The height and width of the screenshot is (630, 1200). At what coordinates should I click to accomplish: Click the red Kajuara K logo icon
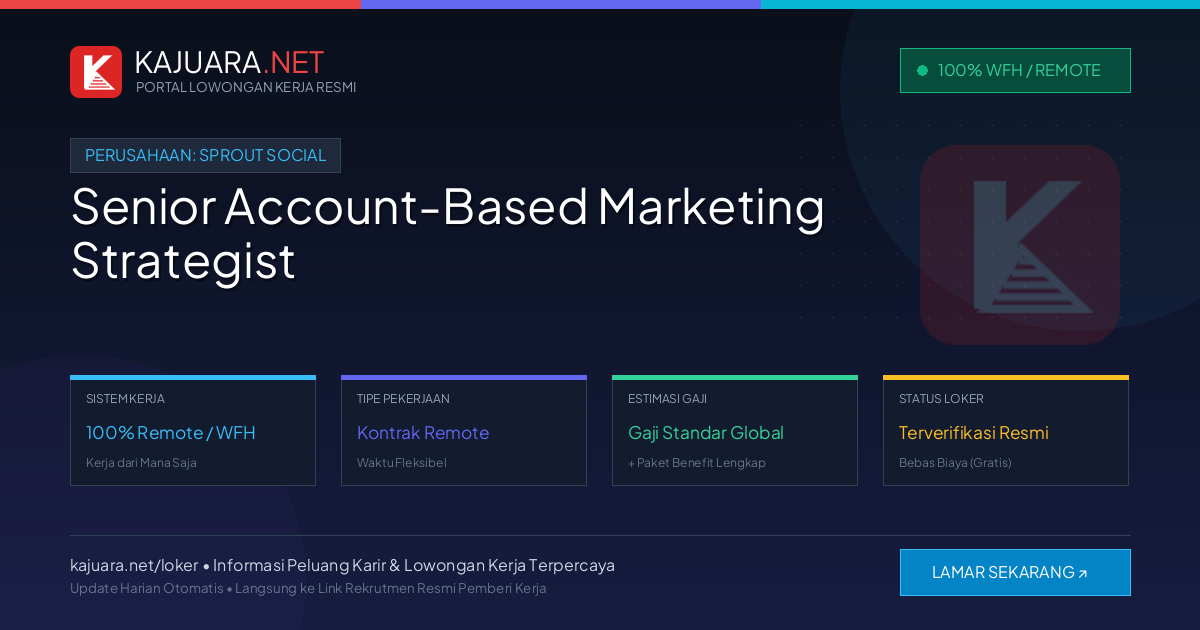tap(96, 72)
